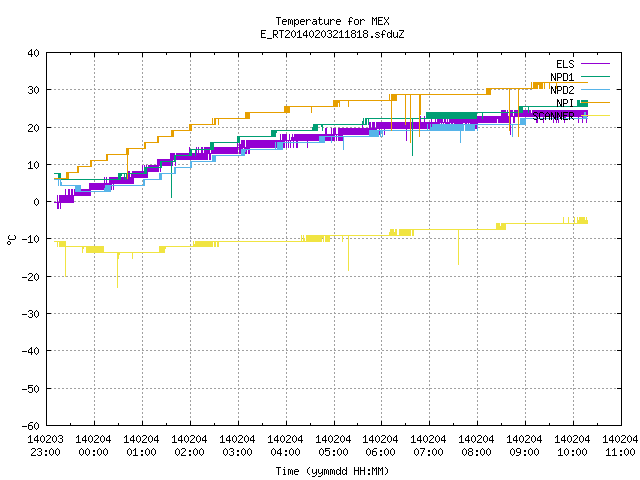Click the green NPD1 legend line sample
The width and height of the screenshot is (640, 480).
[x=595, y=76]
